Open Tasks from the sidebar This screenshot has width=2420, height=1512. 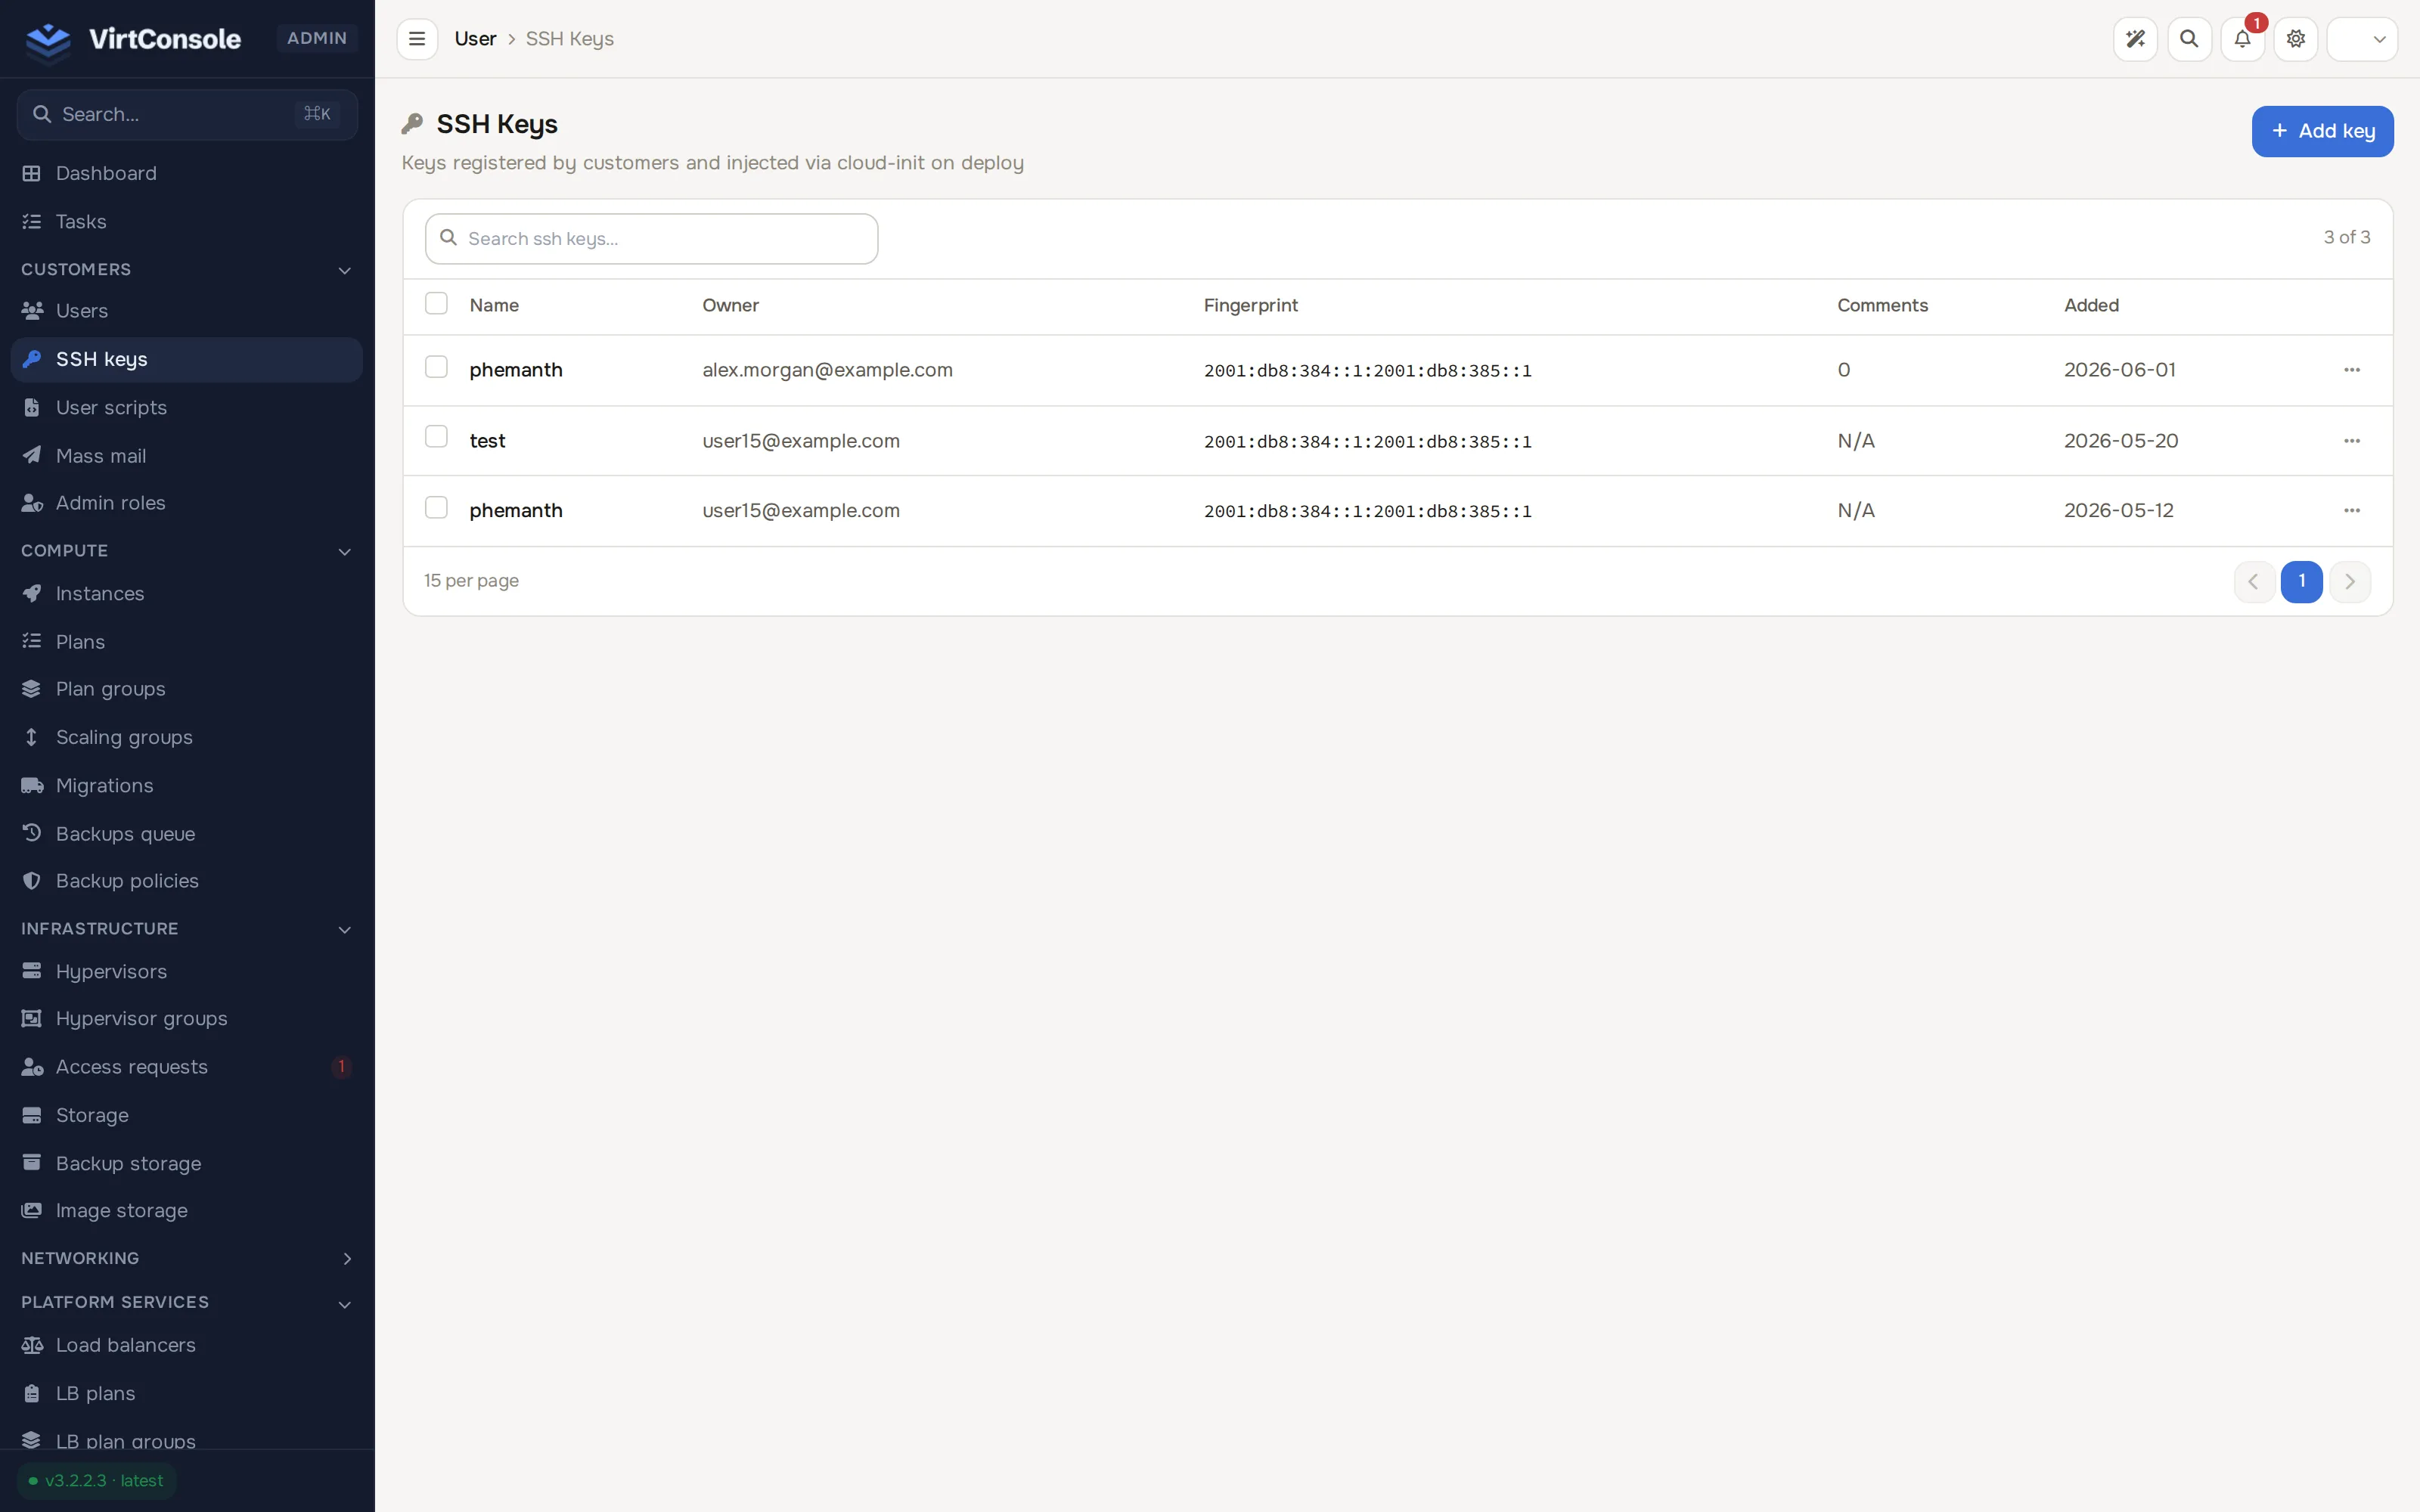(187, 222)
